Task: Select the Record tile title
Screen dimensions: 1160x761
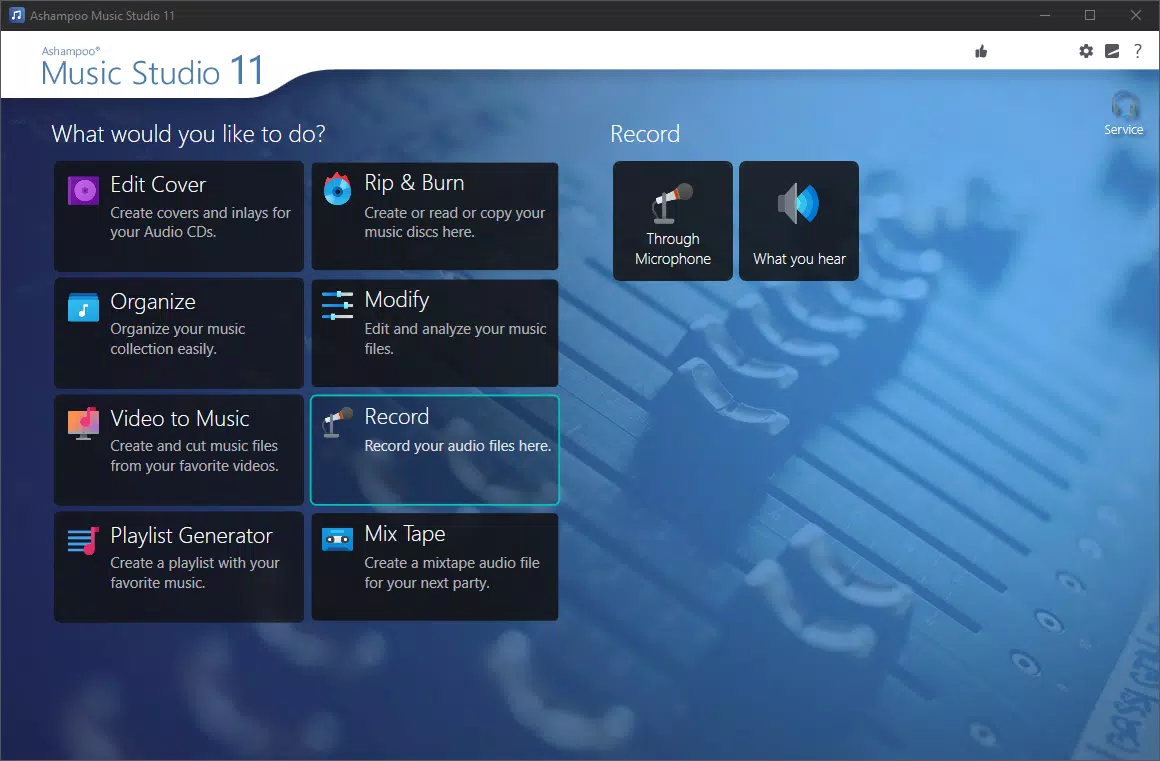Action: (x=397, y=416)
